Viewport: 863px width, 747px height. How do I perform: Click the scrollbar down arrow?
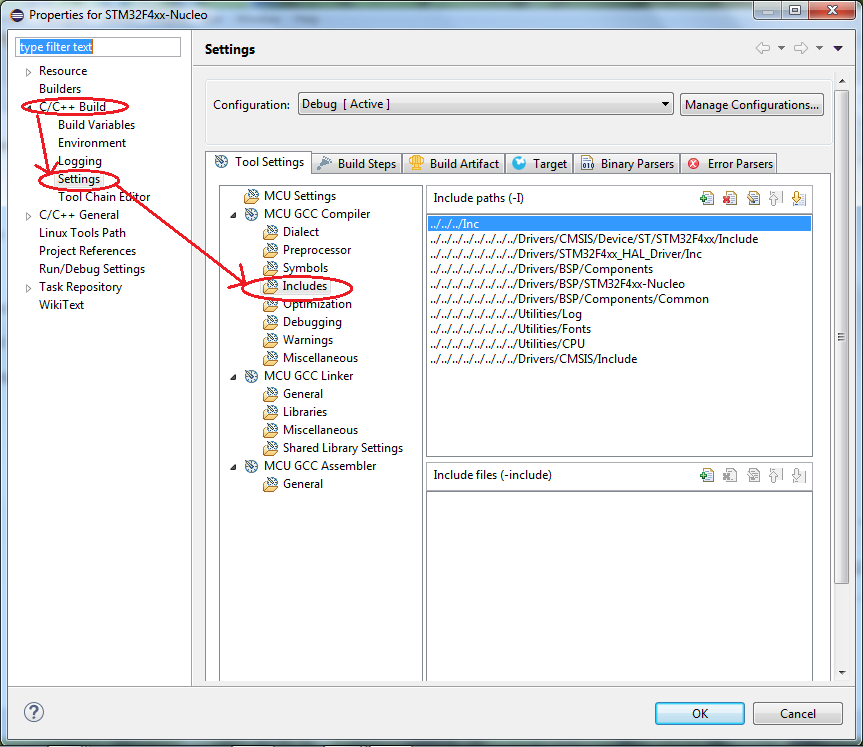tap(842, 672)
